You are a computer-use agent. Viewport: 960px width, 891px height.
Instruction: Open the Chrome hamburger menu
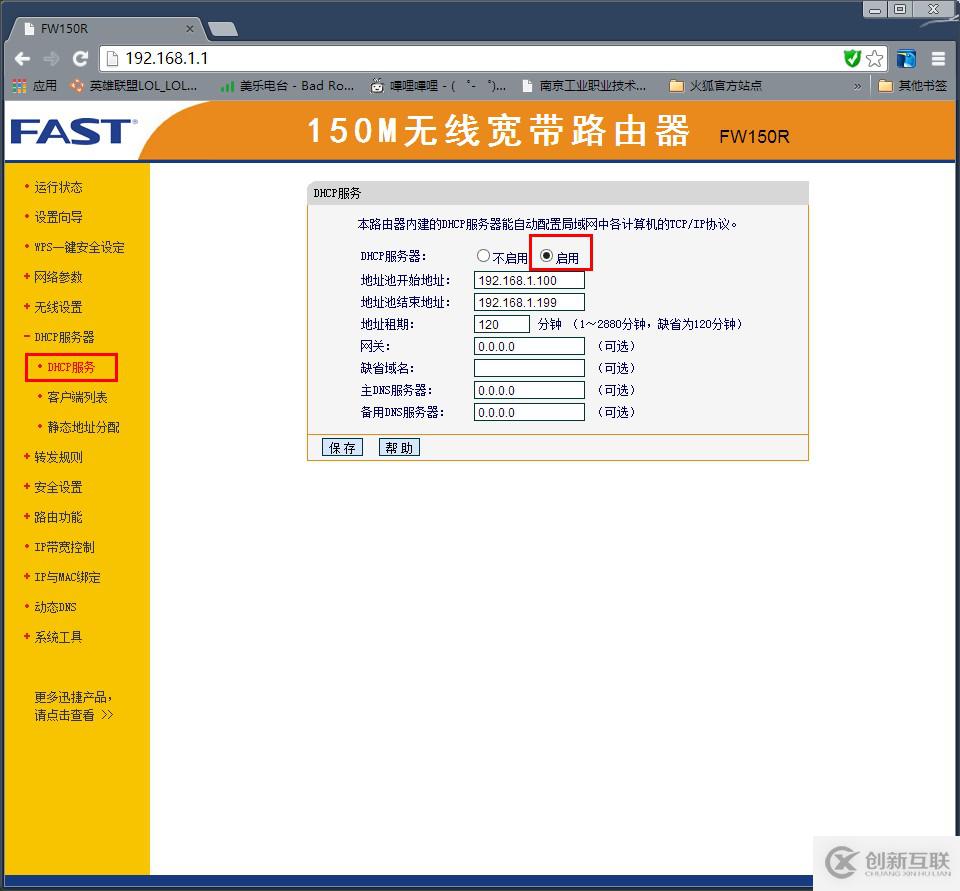tap(939, 59)
